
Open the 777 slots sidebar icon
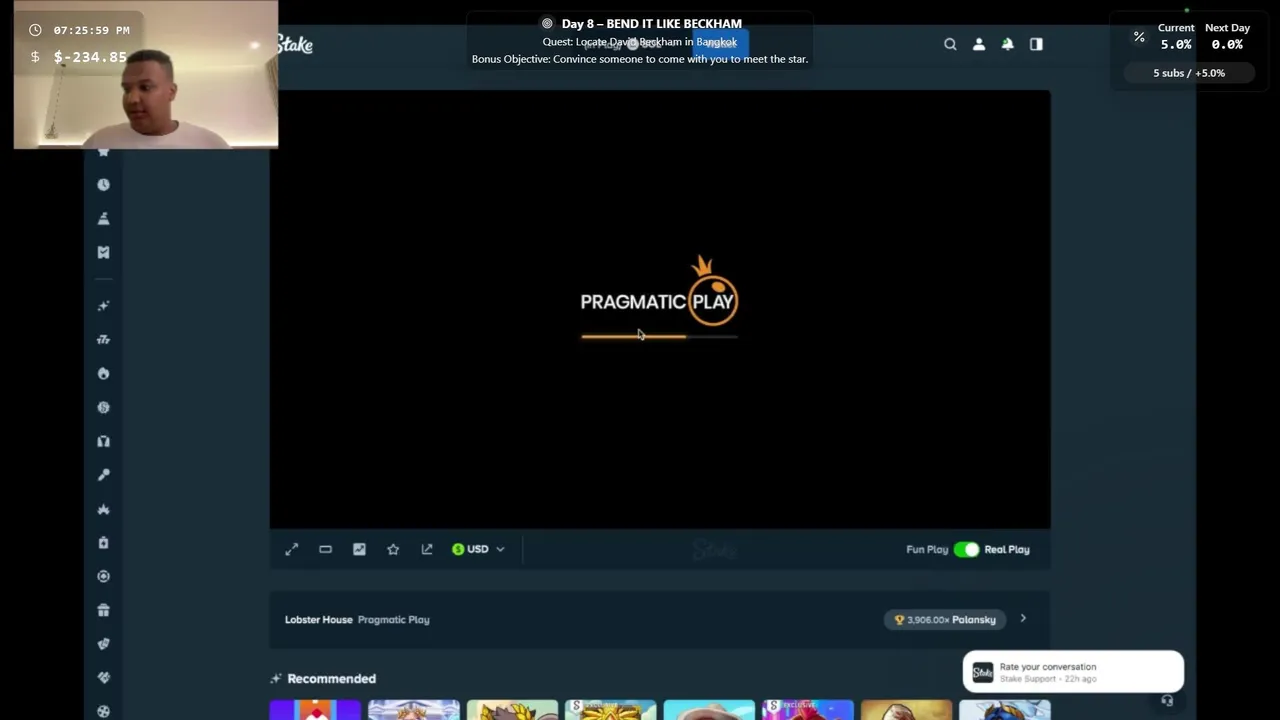point(103,340)
